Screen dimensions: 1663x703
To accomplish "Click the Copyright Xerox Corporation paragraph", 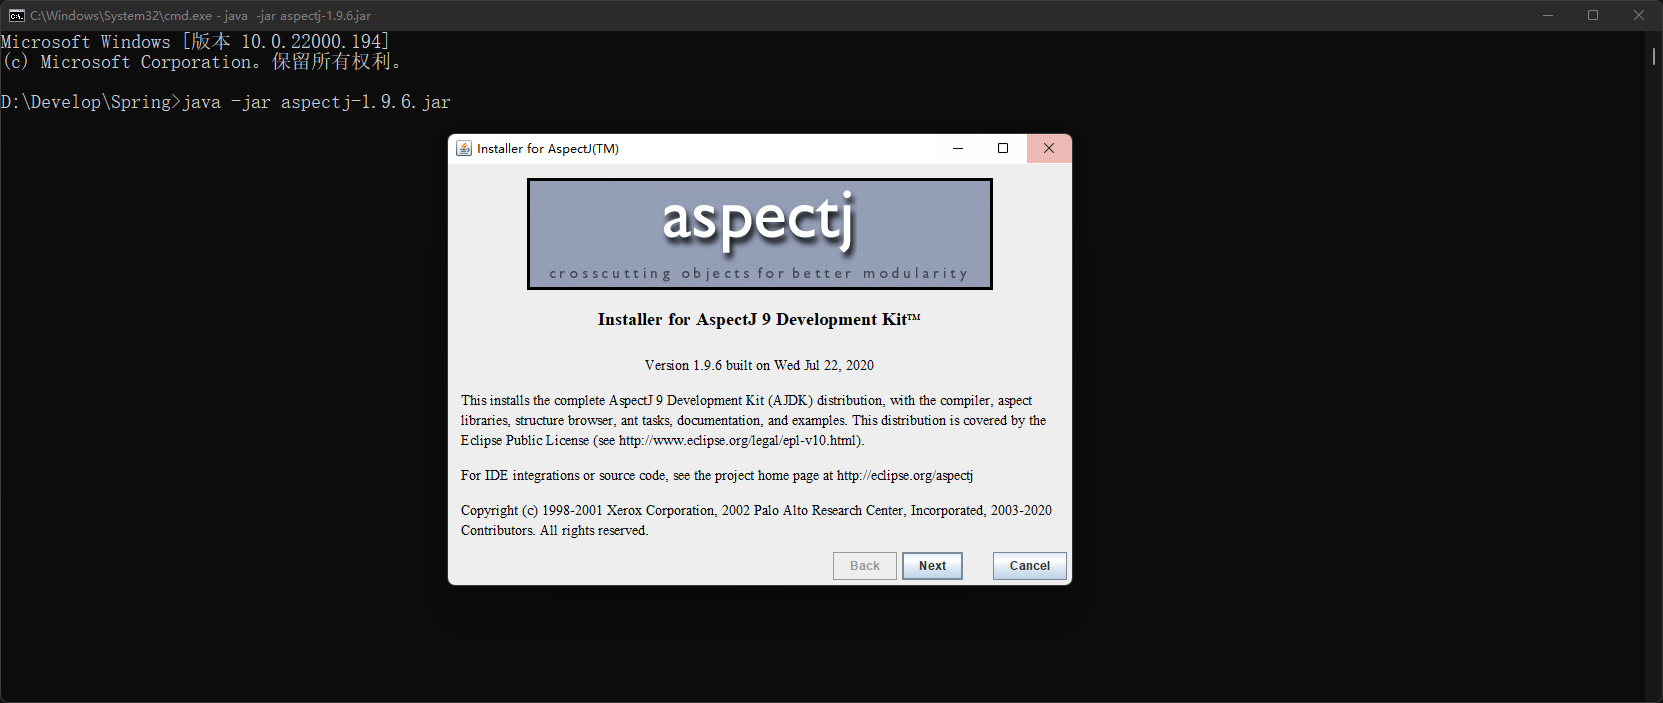I will (756, 520).
